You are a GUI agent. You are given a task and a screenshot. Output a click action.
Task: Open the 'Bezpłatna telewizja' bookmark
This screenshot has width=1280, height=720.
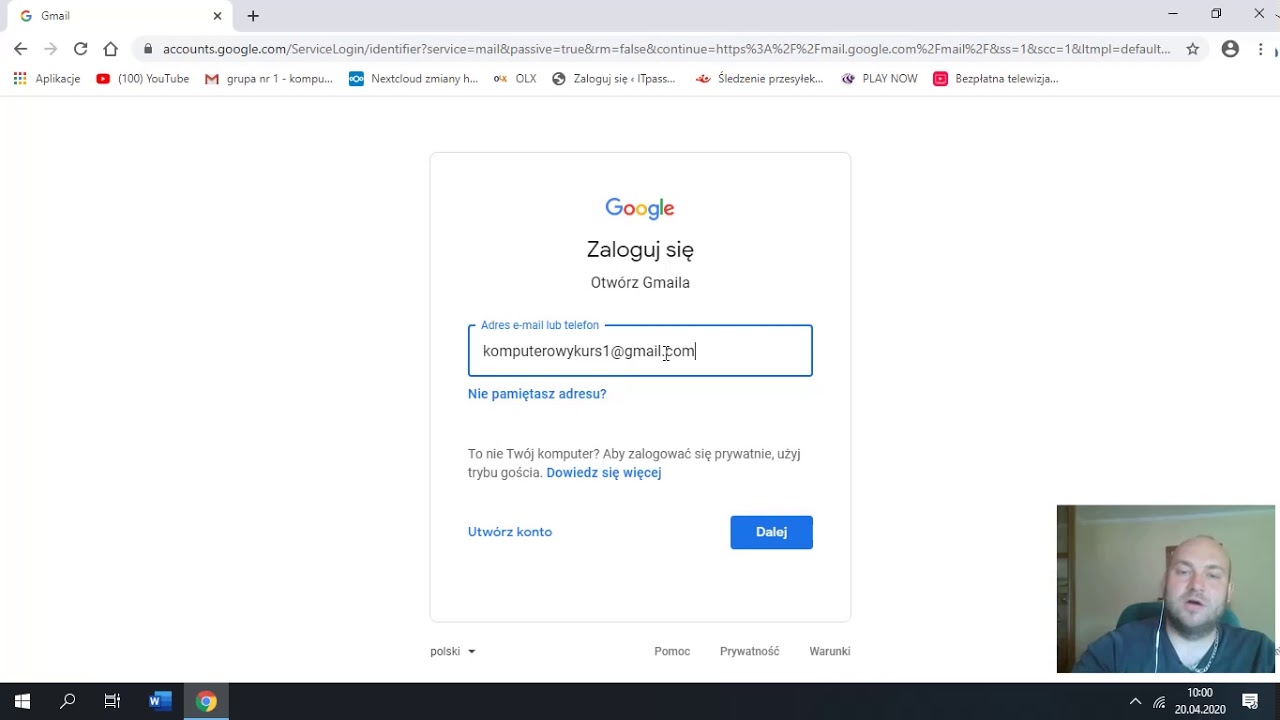pos(996,79)
